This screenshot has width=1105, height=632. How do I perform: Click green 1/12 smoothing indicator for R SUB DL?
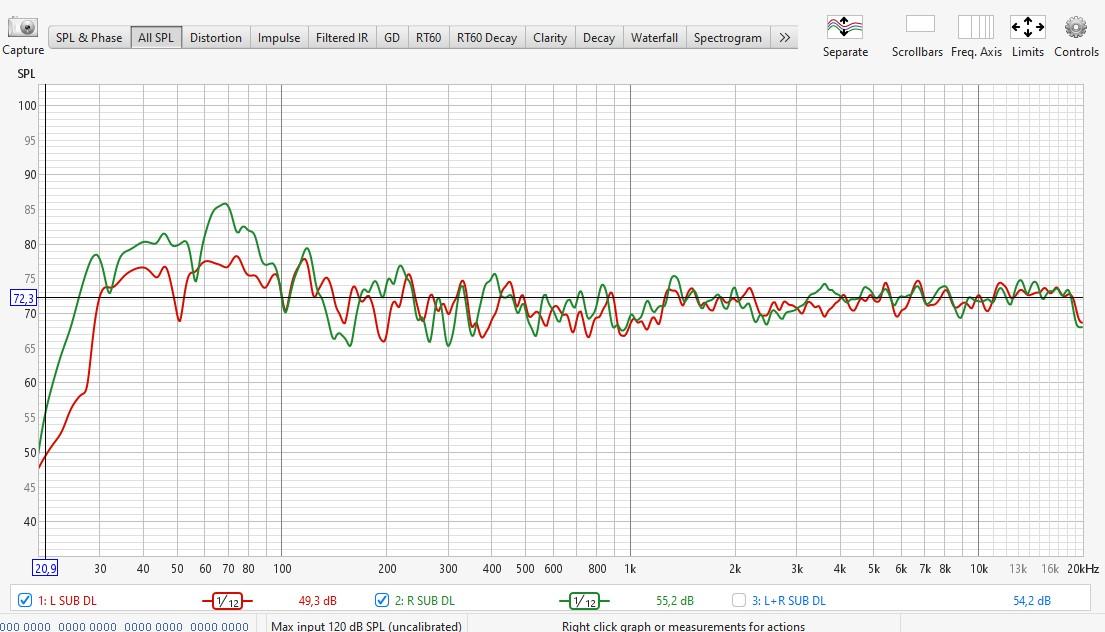[x=583, y=601]
